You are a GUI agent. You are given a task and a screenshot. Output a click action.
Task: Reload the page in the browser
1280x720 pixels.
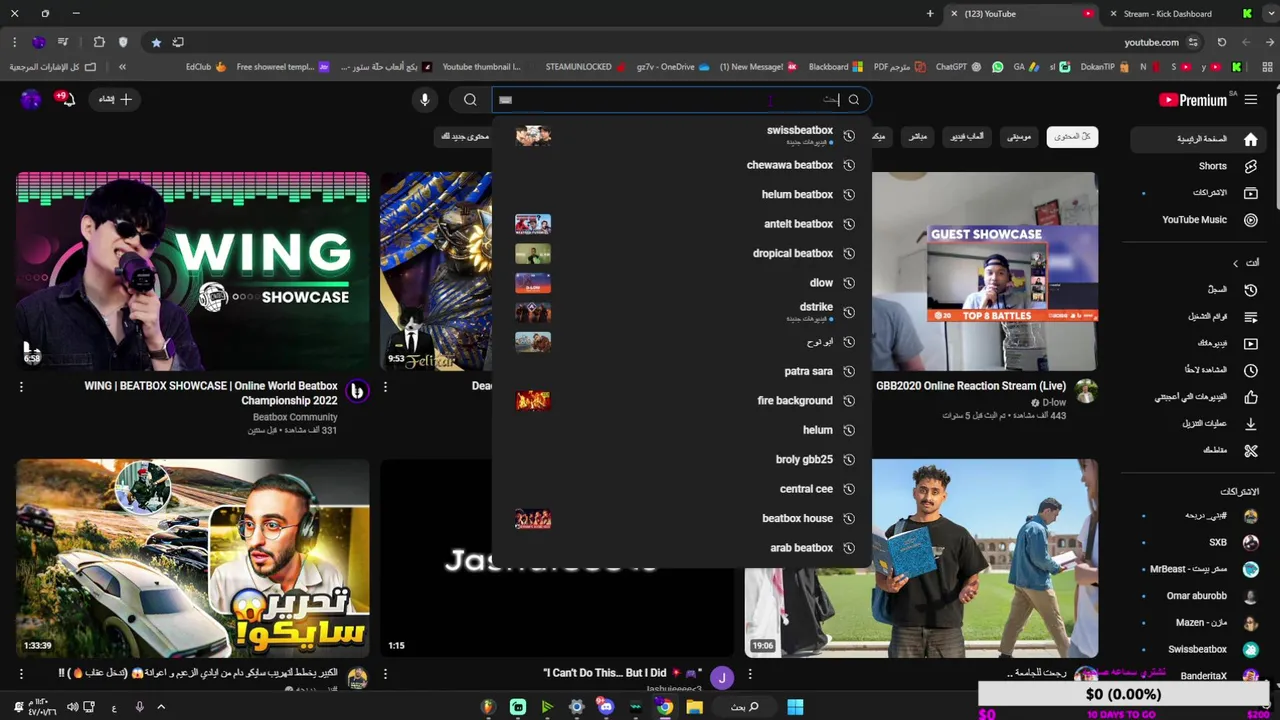(1222, 42)
